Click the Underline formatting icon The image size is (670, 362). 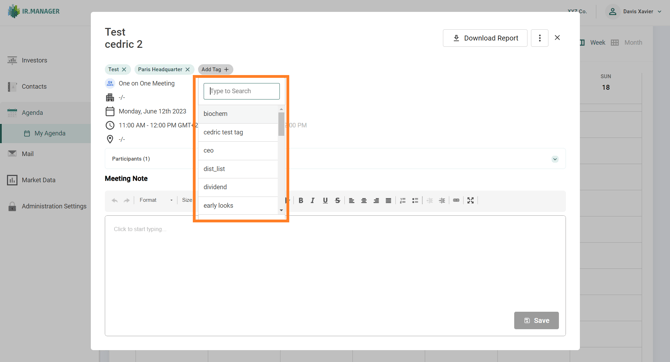point(325,200)
